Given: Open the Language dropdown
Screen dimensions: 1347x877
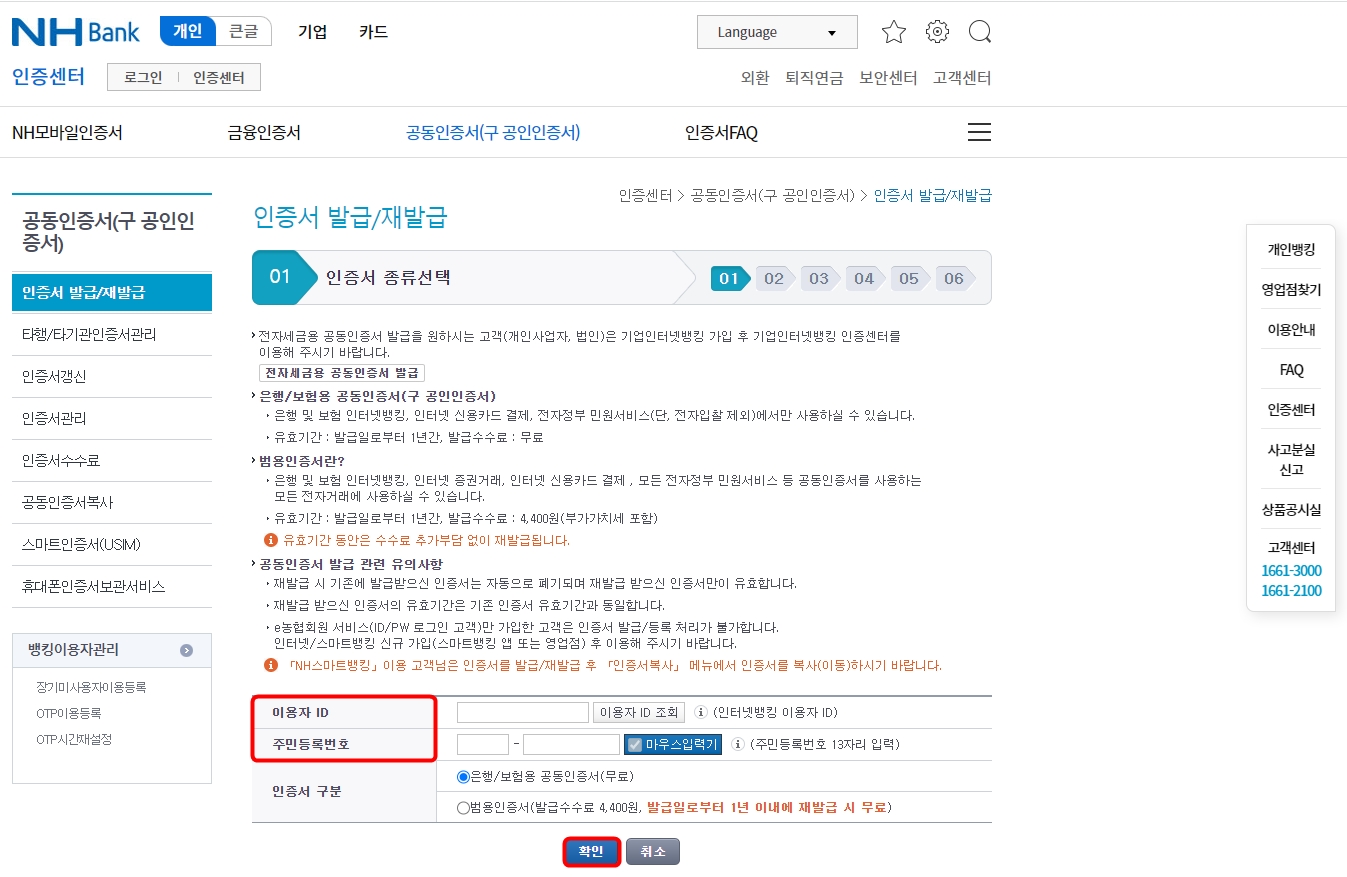Looking at the screenshot, I should 776,31.
